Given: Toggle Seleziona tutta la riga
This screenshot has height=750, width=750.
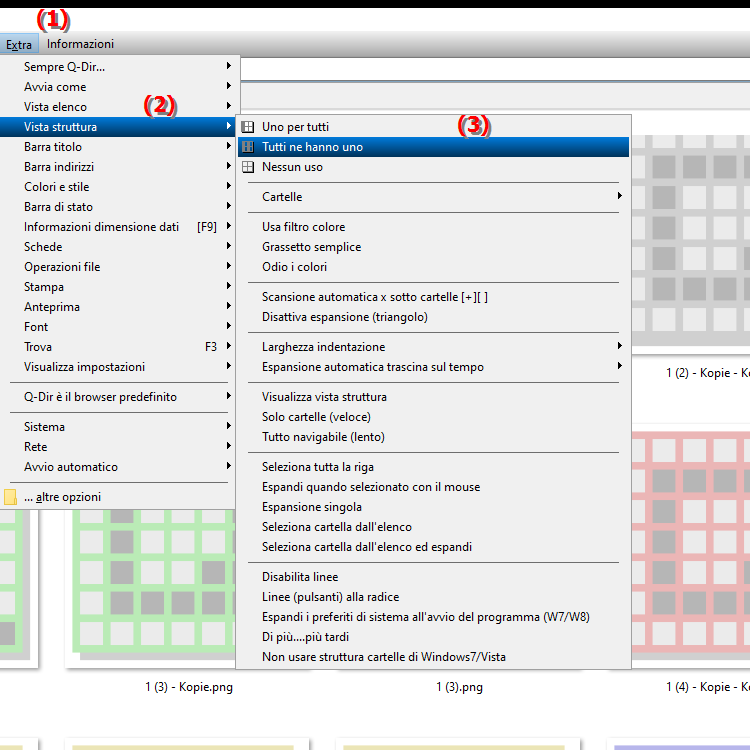Looking at the screenshot, I should [x=433, y=467].
